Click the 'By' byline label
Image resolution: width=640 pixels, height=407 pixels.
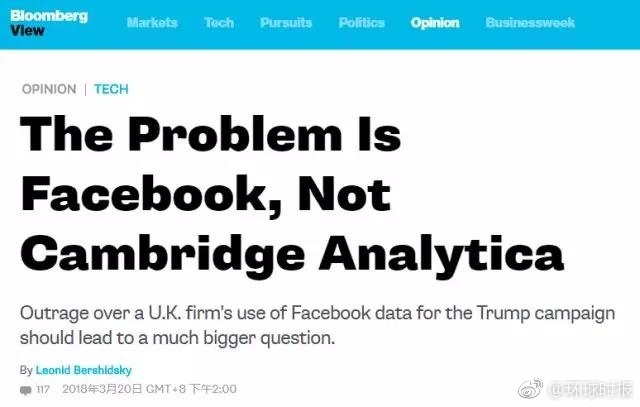(26, 370)
